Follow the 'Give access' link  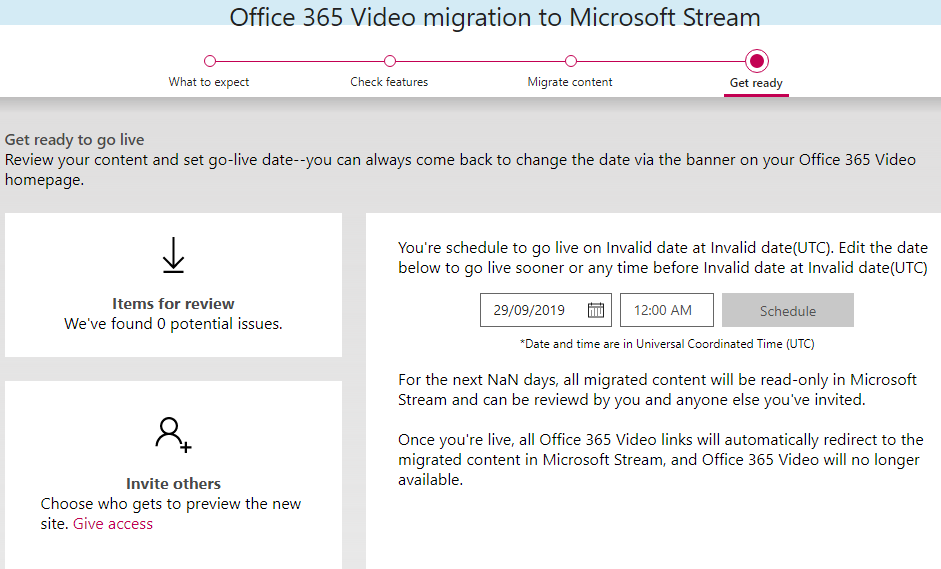(x=113, y=524)
